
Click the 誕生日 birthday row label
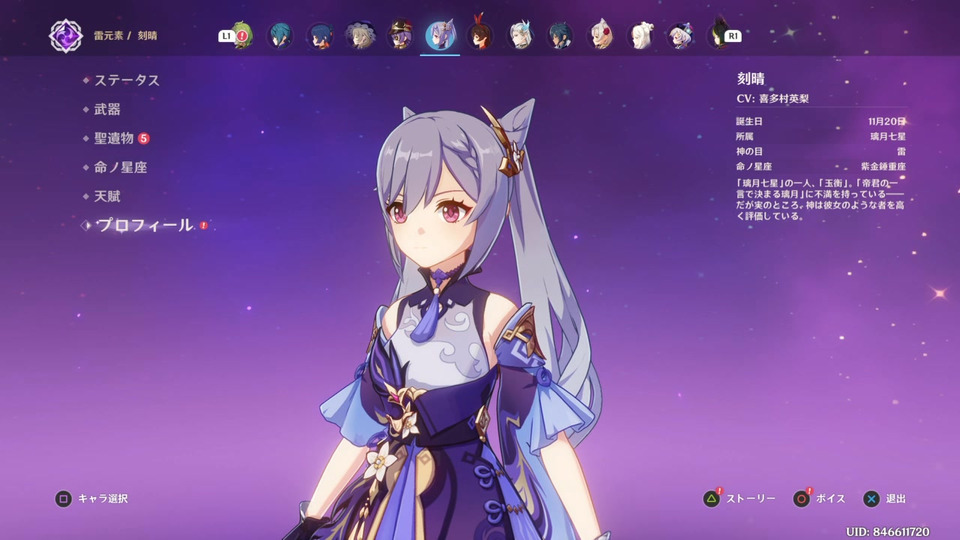[x=749, y=122]
